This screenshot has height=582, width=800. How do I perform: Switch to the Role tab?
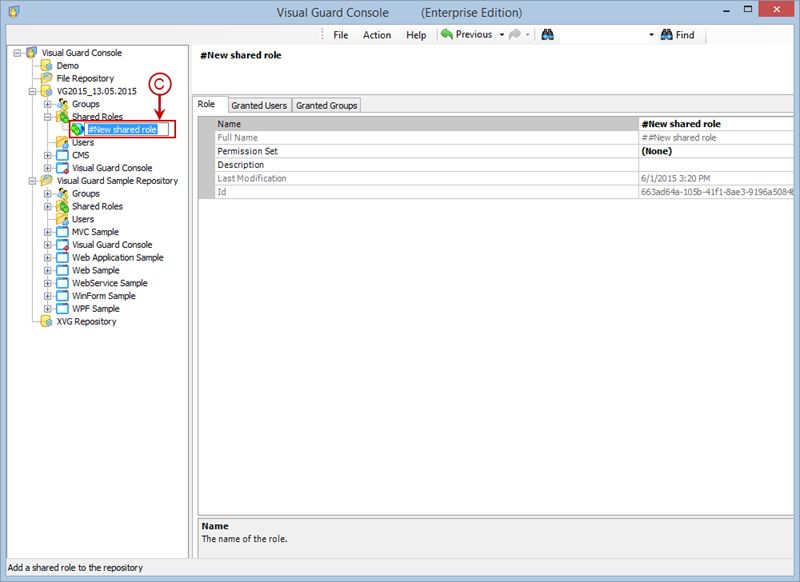(206, 104)
